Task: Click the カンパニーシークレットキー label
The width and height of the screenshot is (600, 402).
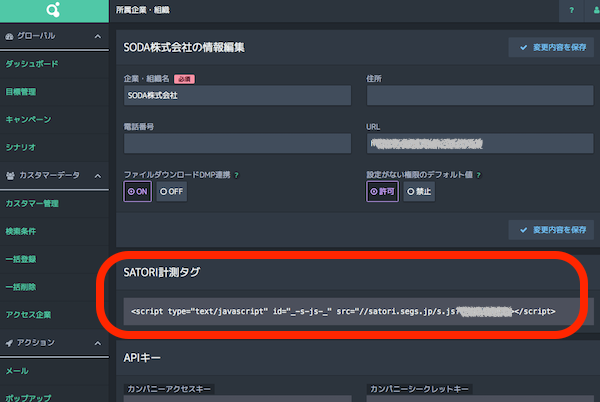Action: tap(419, 389)
